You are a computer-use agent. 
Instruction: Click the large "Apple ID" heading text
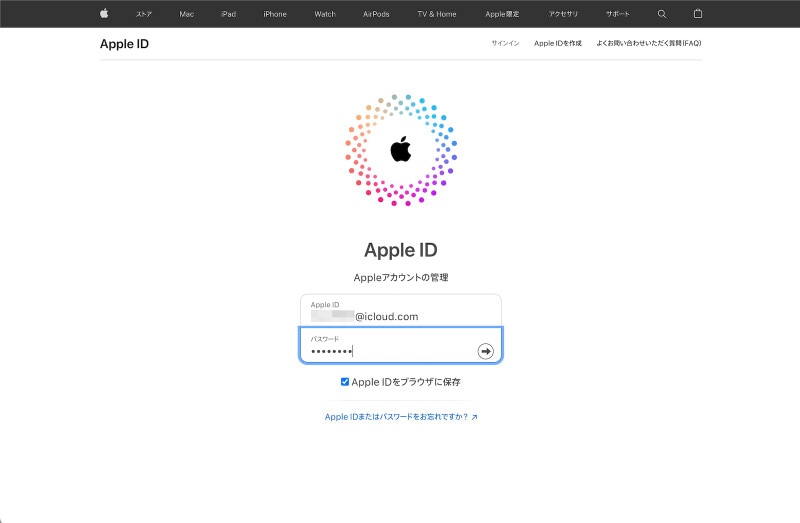coord(401,250)
